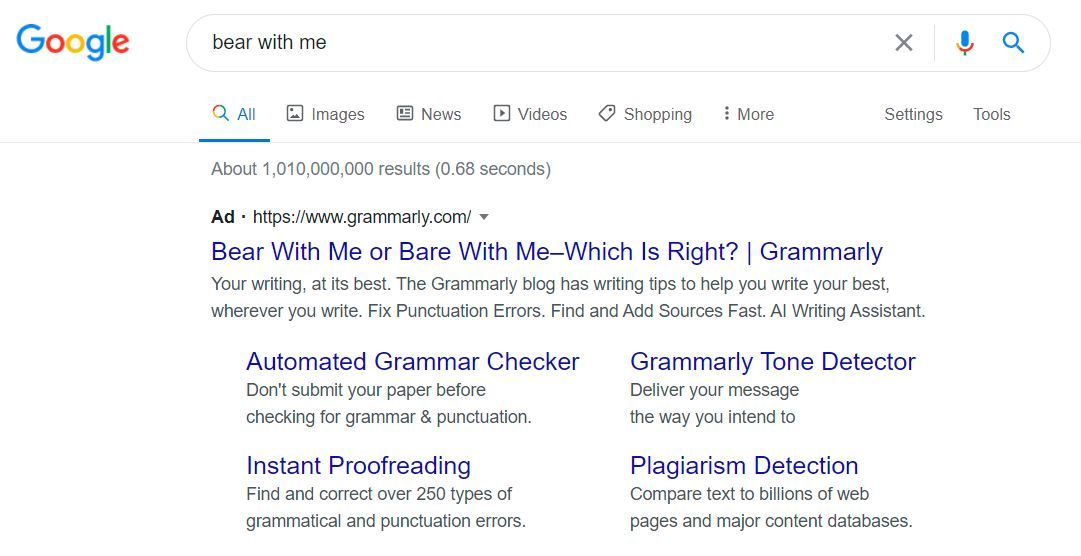Click the Videos tab play icon
The height and width of the screenshot is (556, 1081).
point(501,113)
